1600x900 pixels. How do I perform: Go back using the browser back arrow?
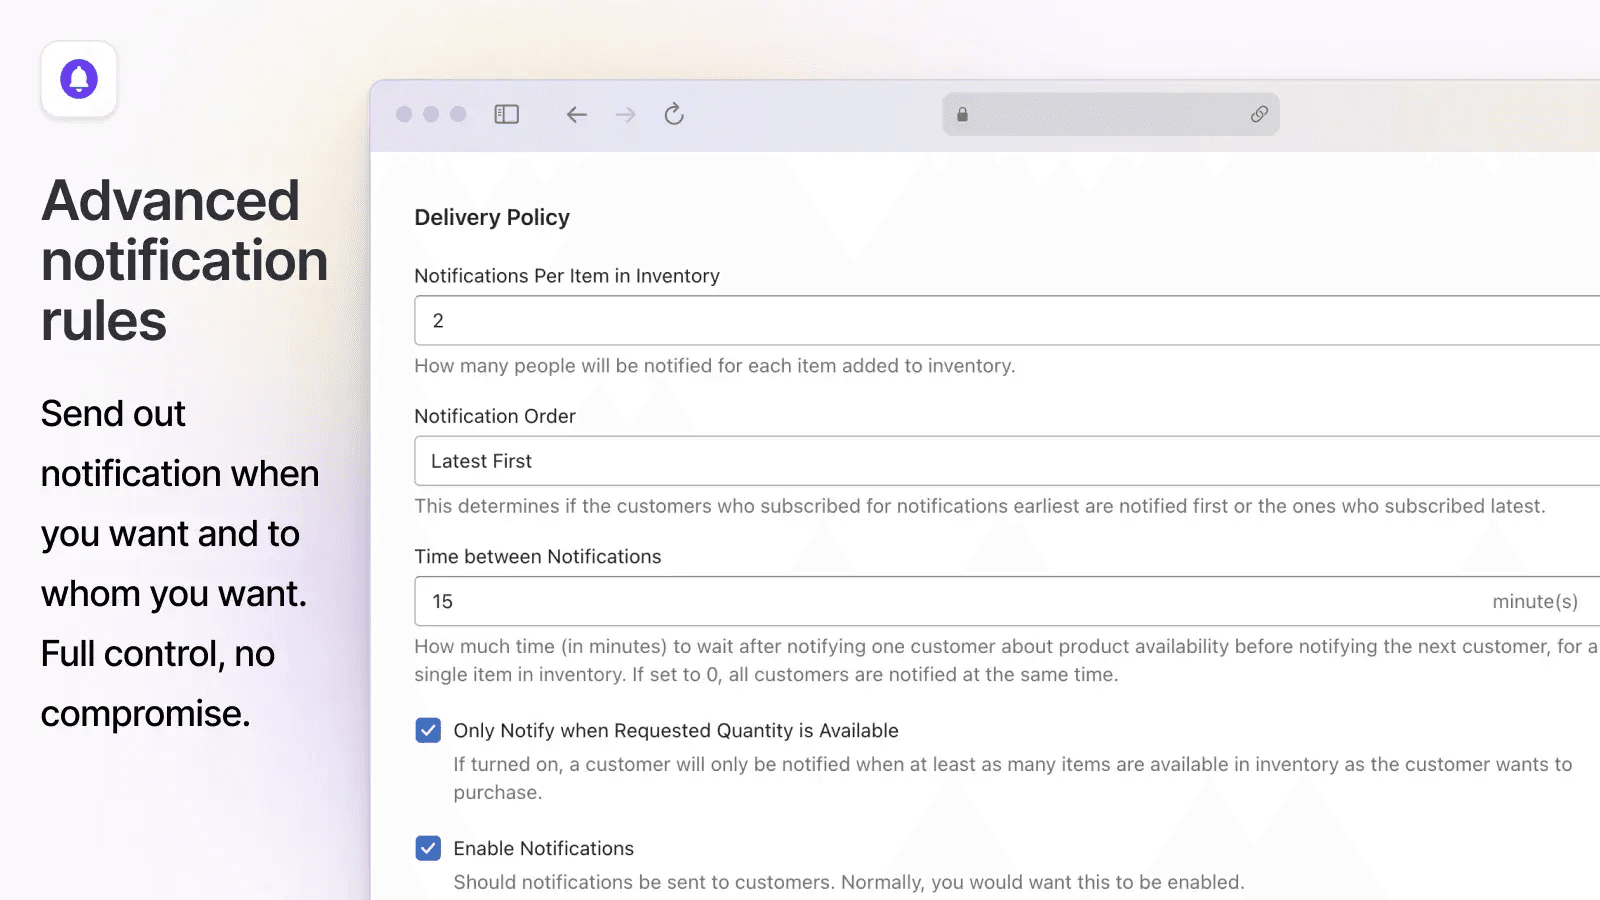click(x=576, y=115)
